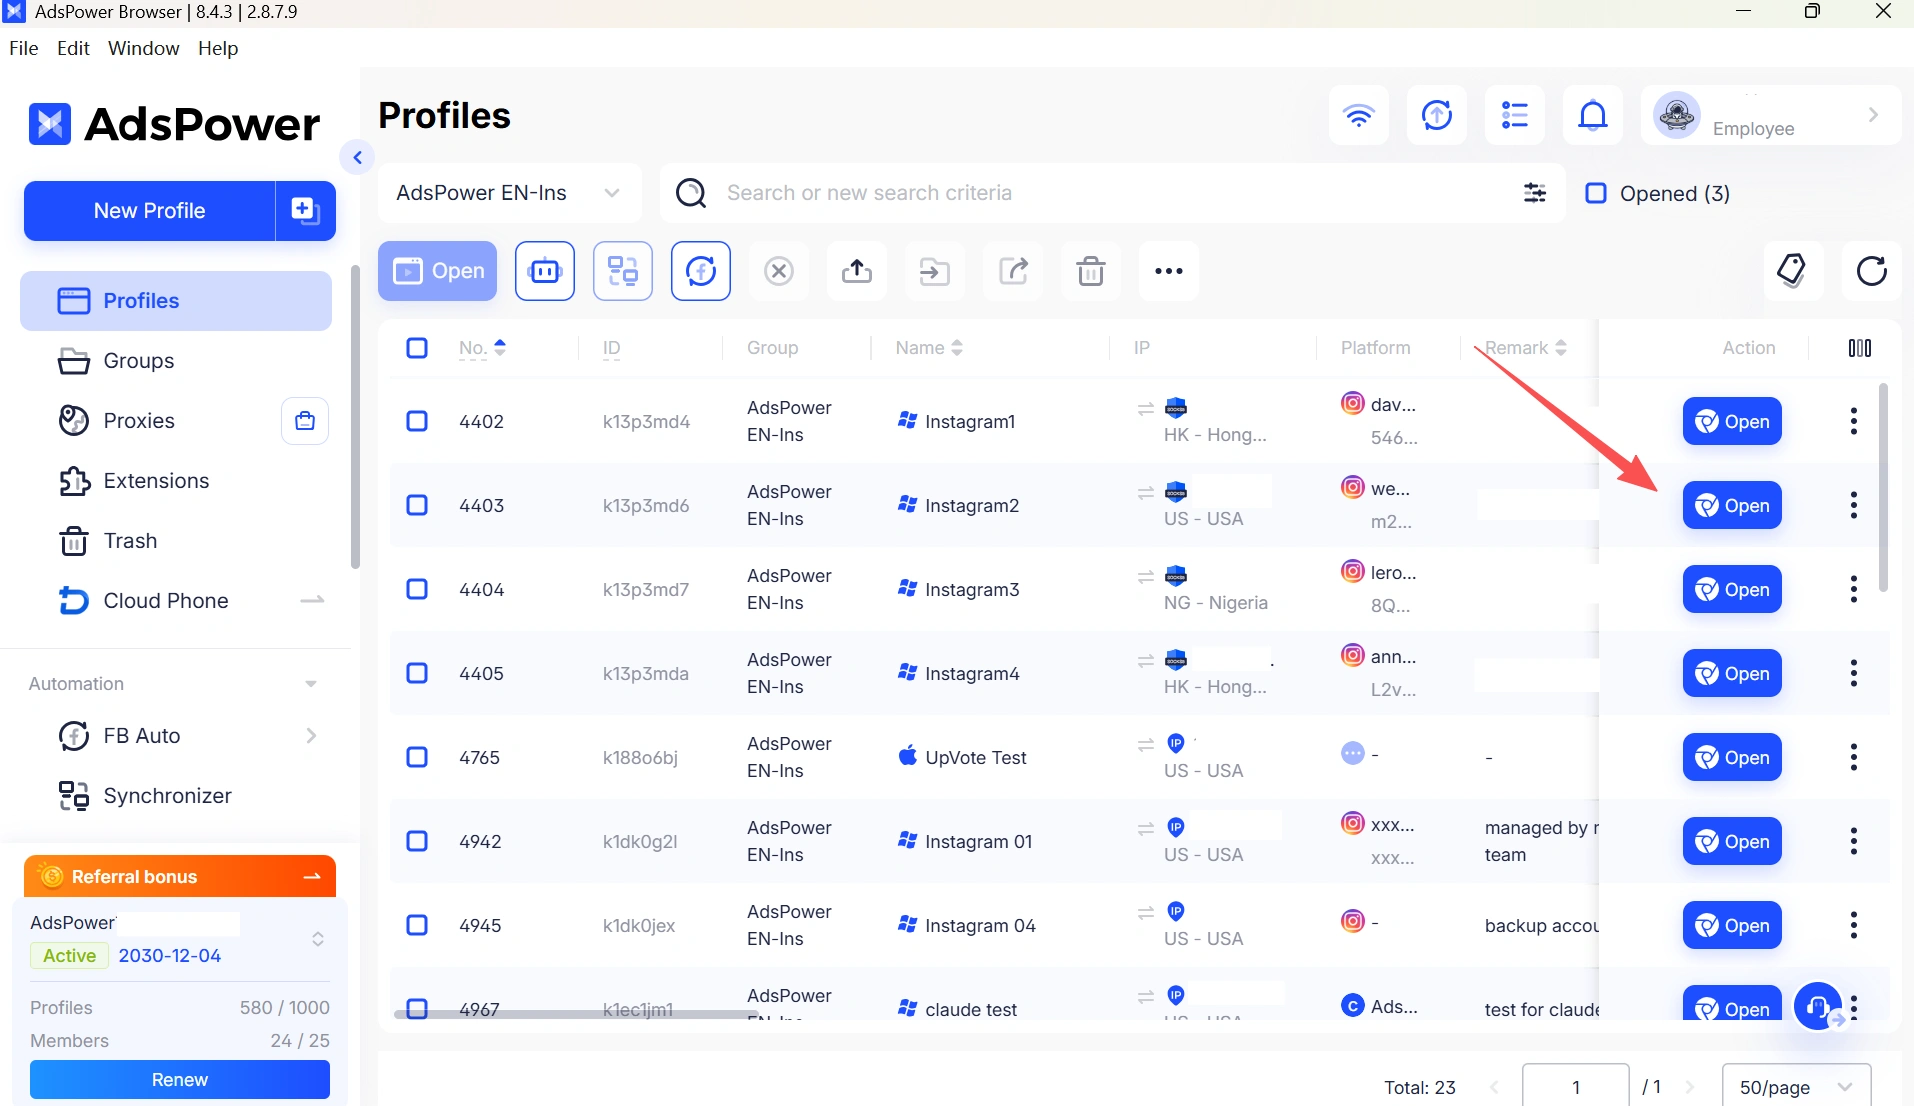Click the customer support headset icon
This screenshot has width=1914, height=1106.
(x=1819, y=1006)
